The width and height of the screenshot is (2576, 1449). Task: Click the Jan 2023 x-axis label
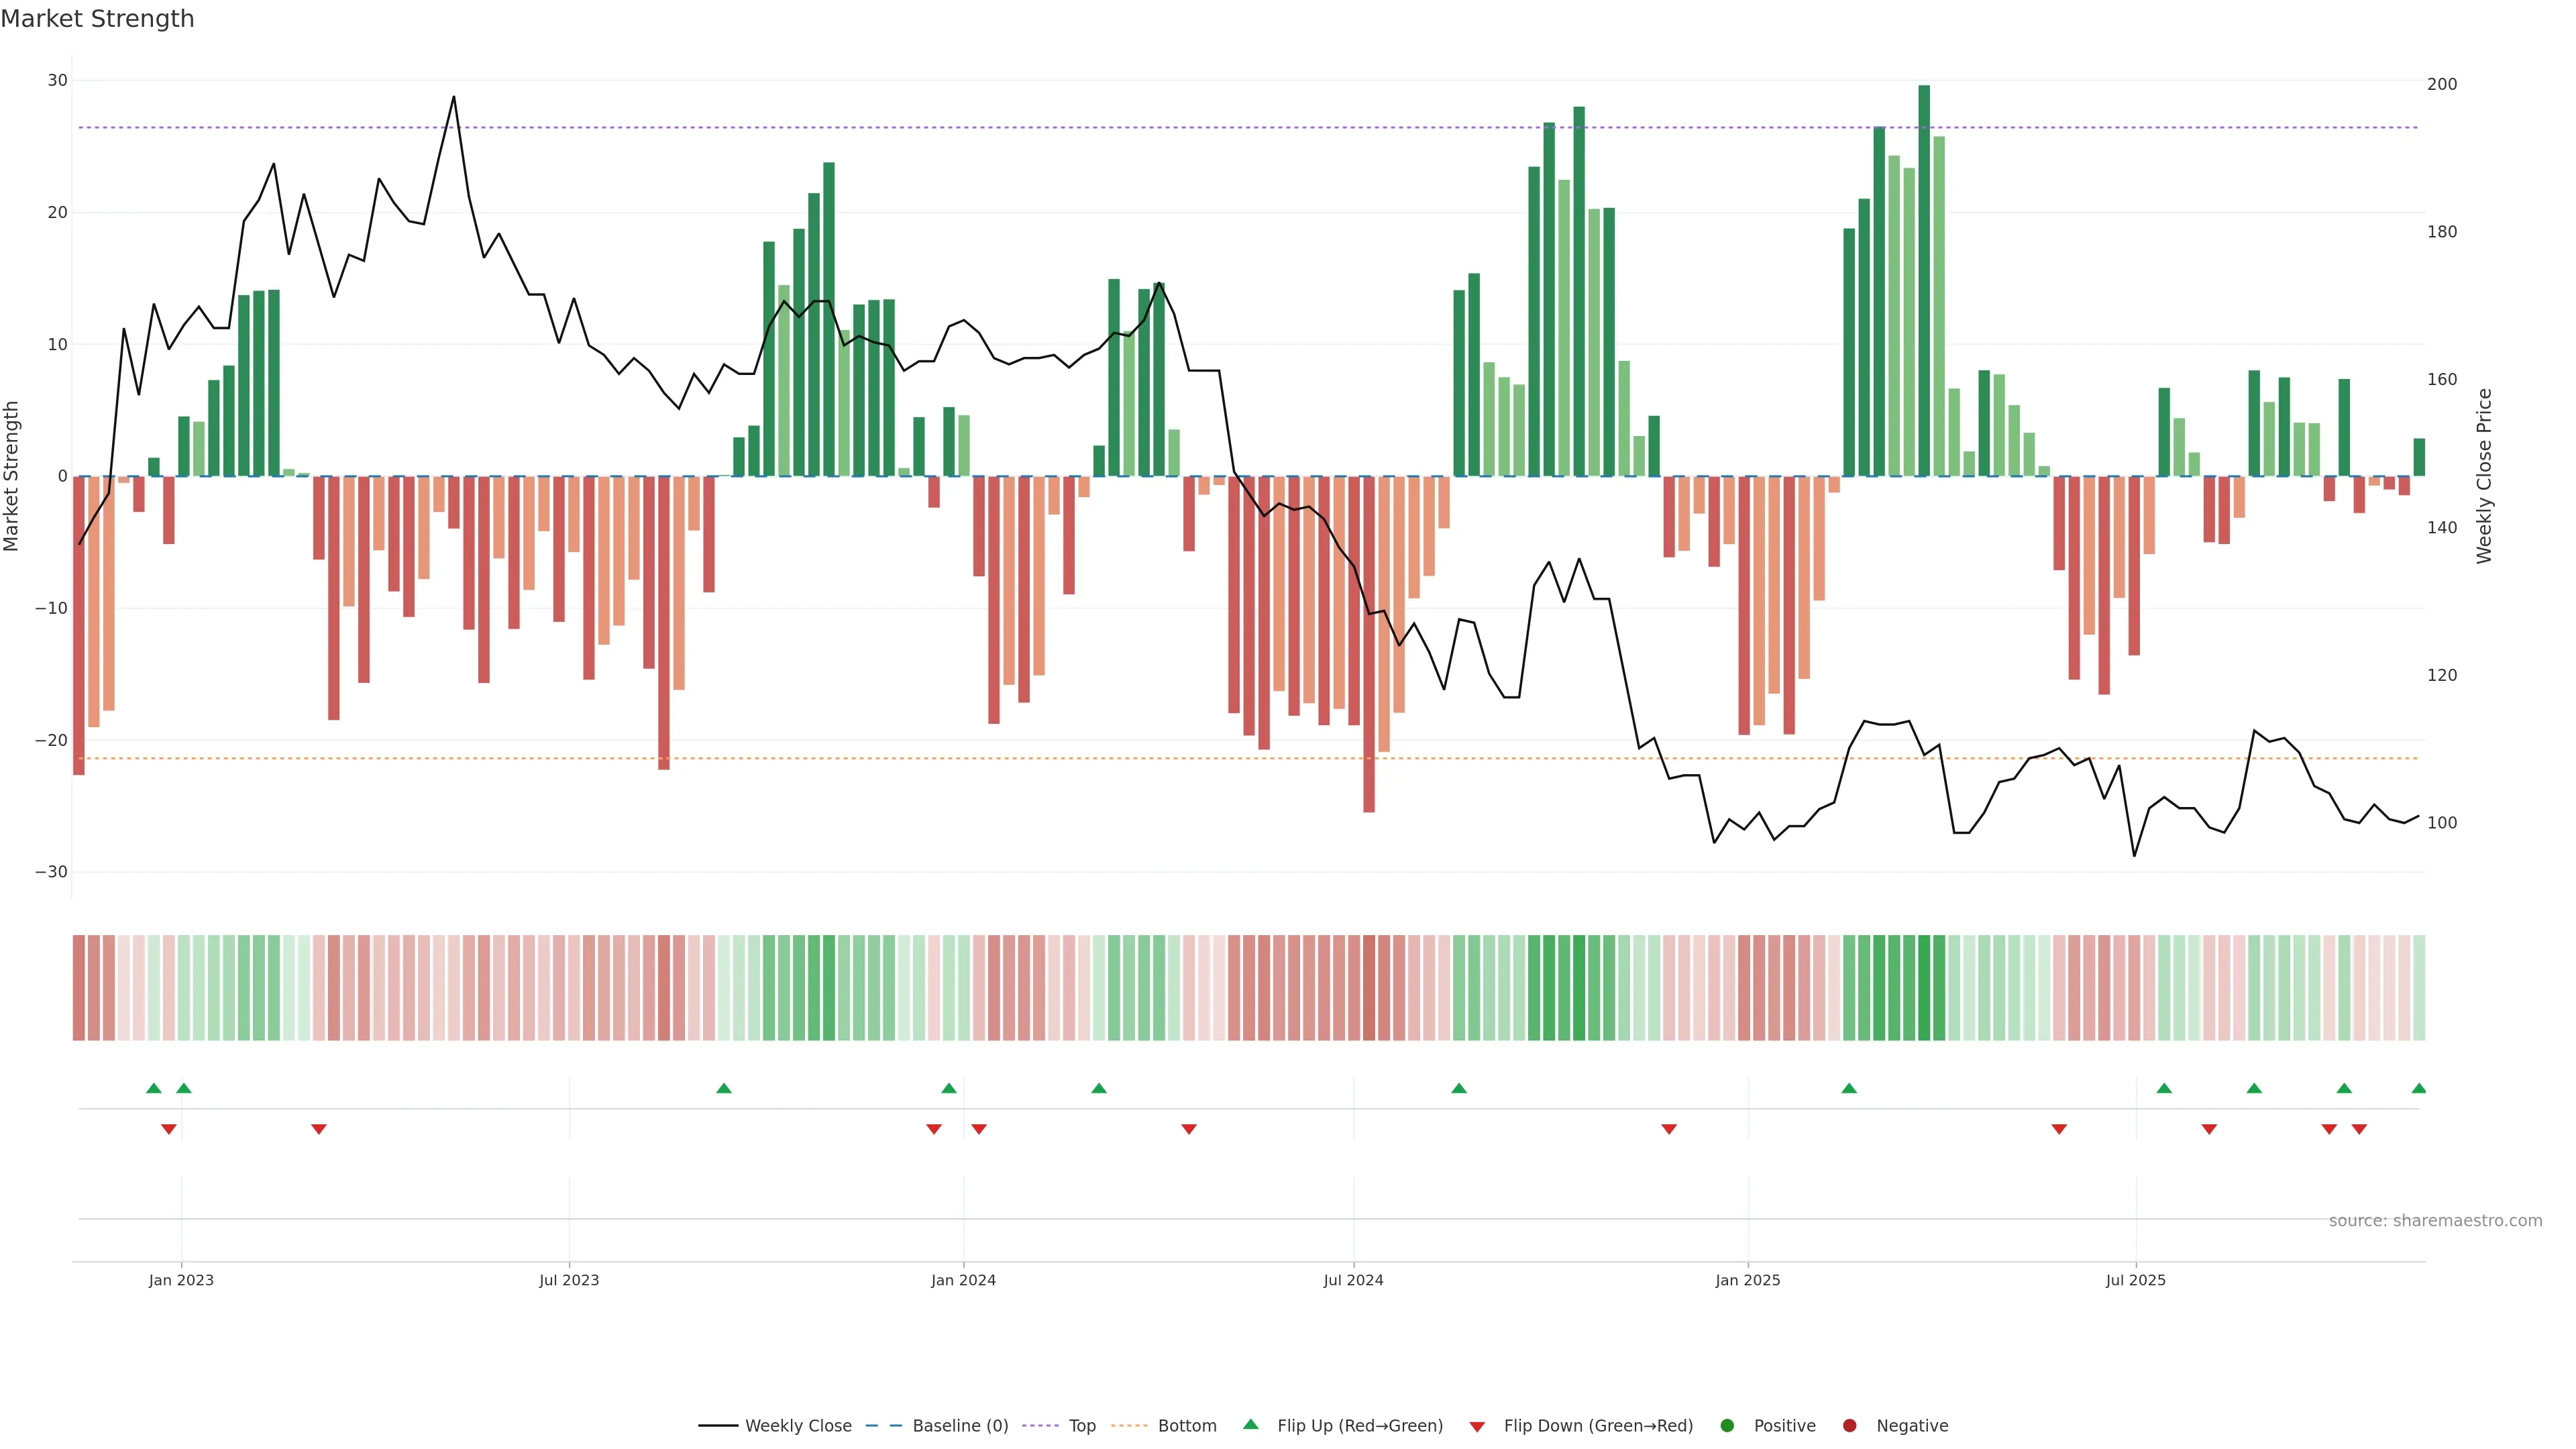[181, 1280]
